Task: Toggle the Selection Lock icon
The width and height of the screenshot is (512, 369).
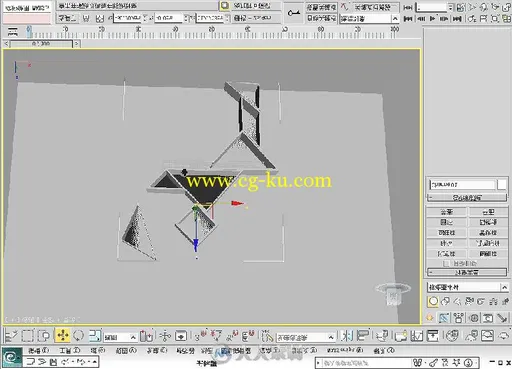Action: tap(86, 18)
